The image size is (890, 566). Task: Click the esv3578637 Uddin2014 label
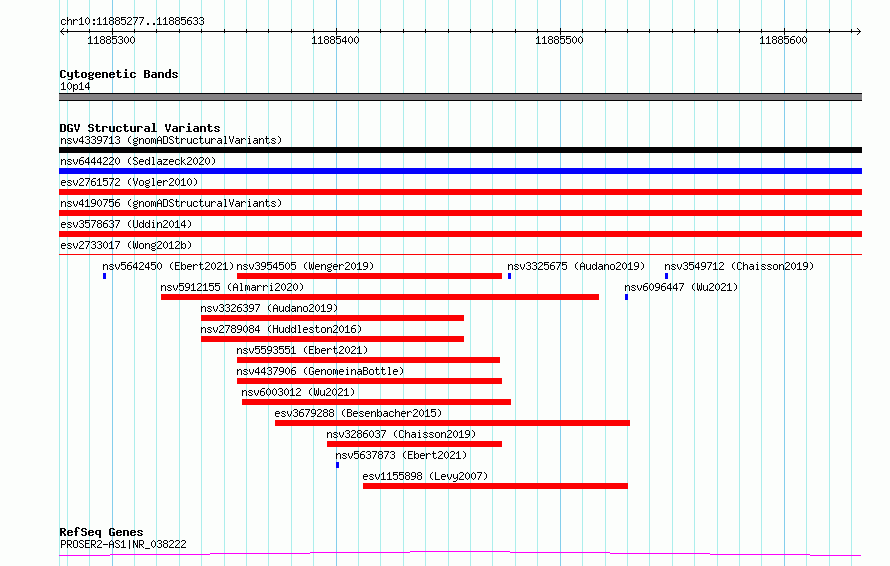click(x=126, y=224)
